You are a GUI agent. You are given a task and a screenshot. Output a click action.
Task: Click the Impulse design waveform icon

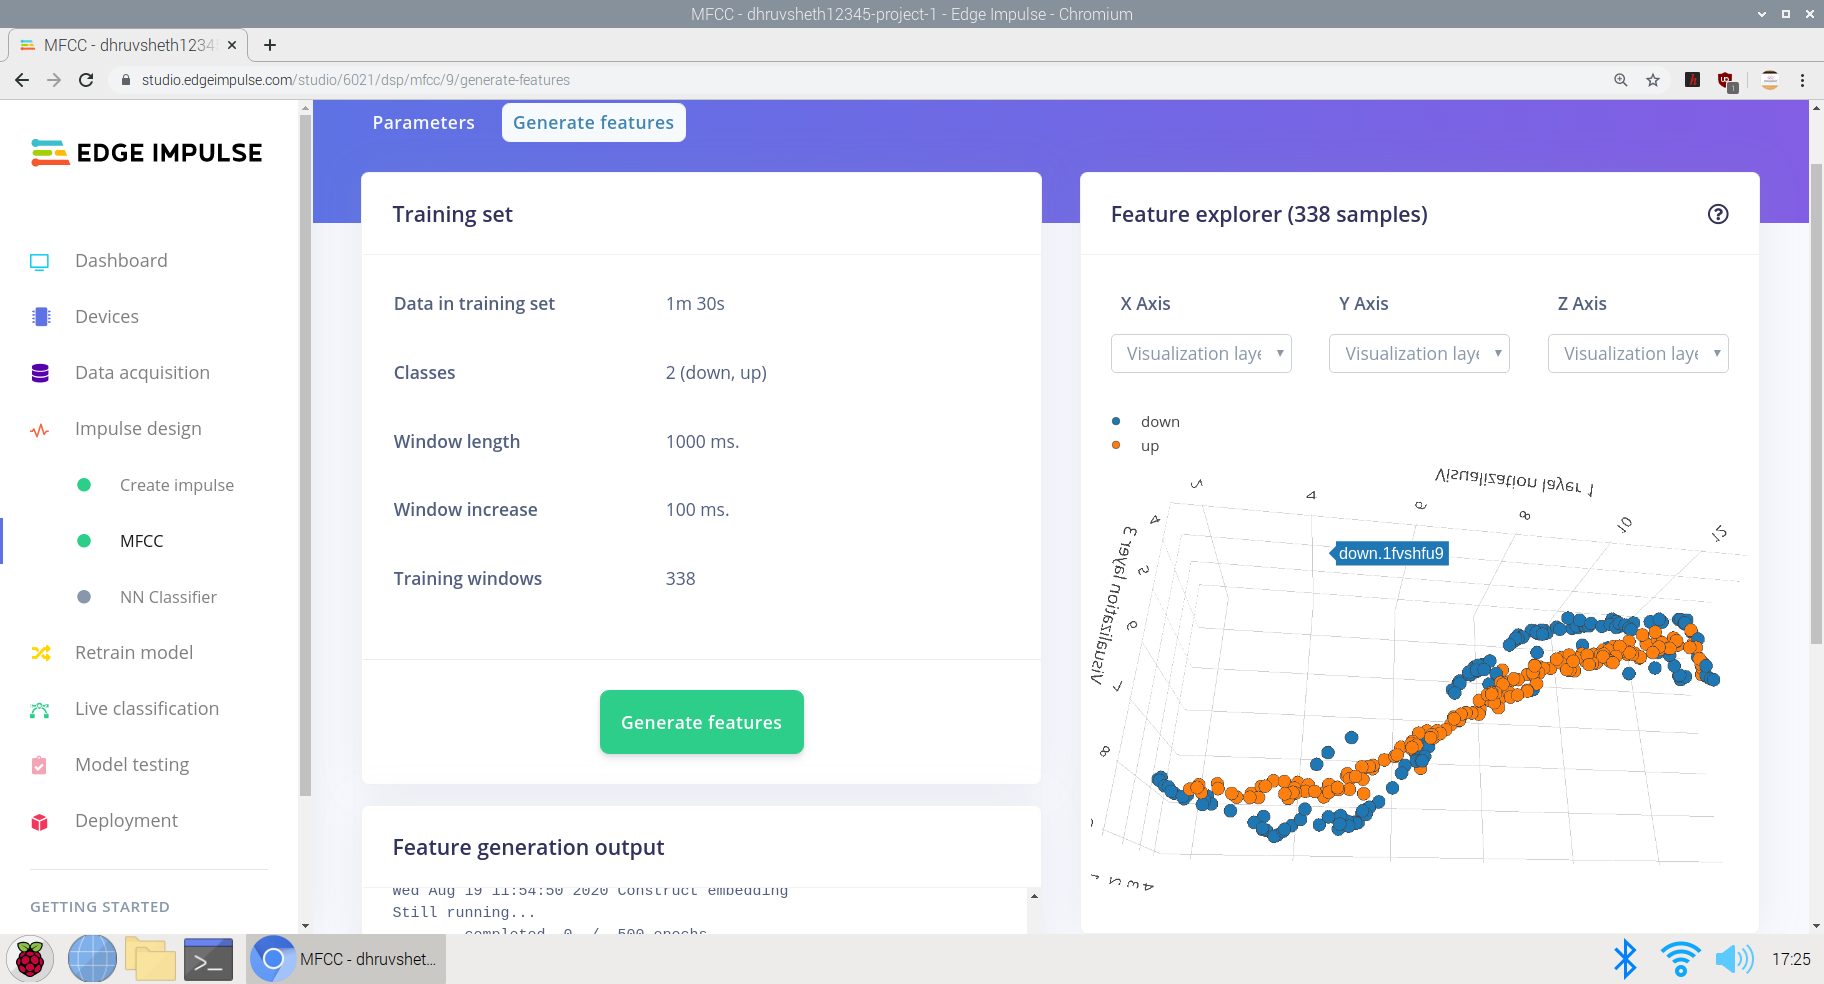click(41, 428)
